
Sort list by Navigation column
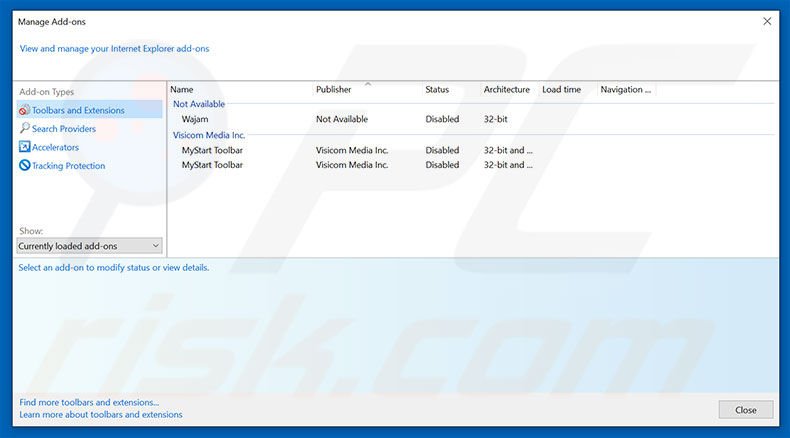coord(626,89)
